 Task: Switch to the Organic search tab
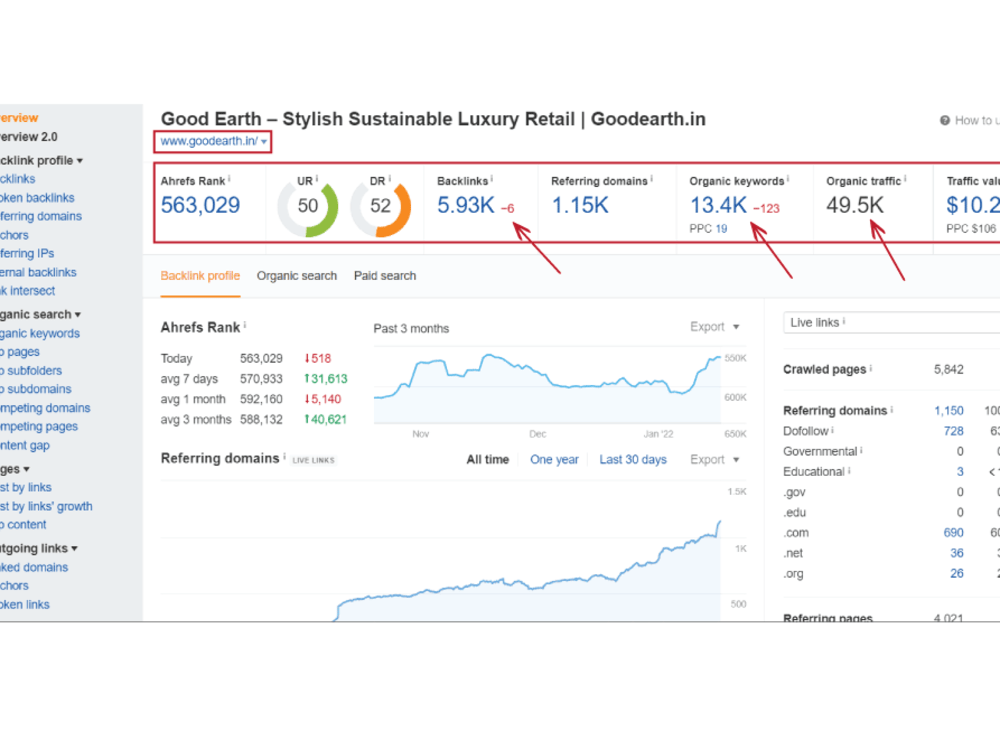297,276
